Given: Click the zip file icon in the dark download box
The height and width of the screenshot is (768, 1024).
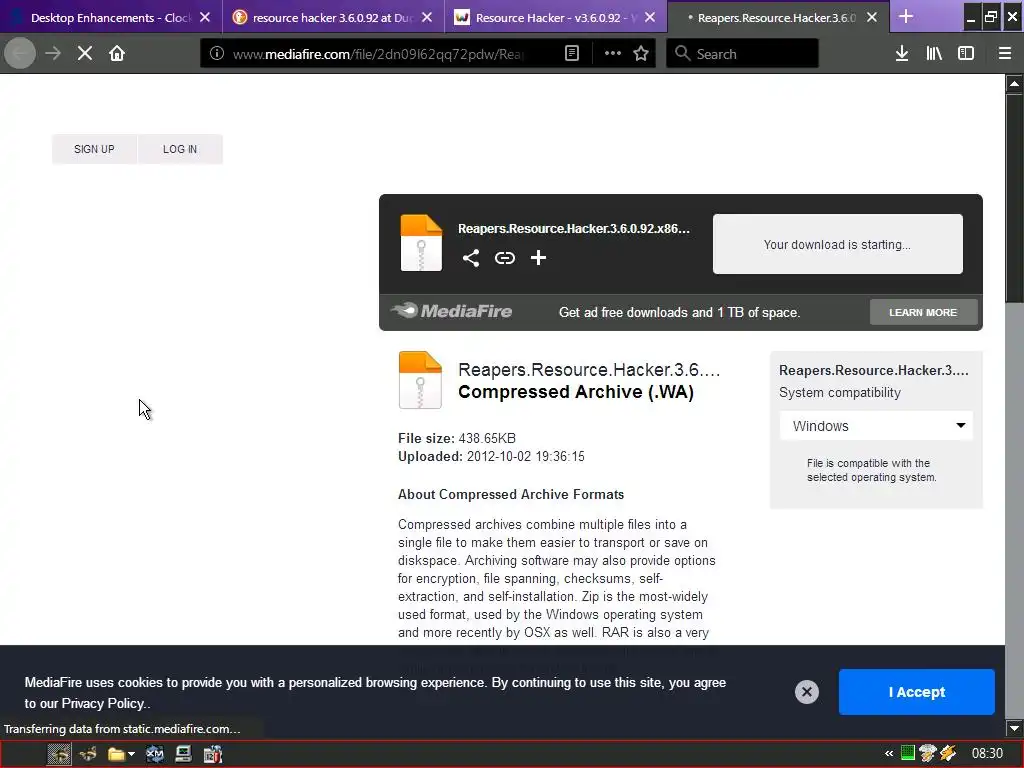Looking at the screenshot, I should (421, 242).
